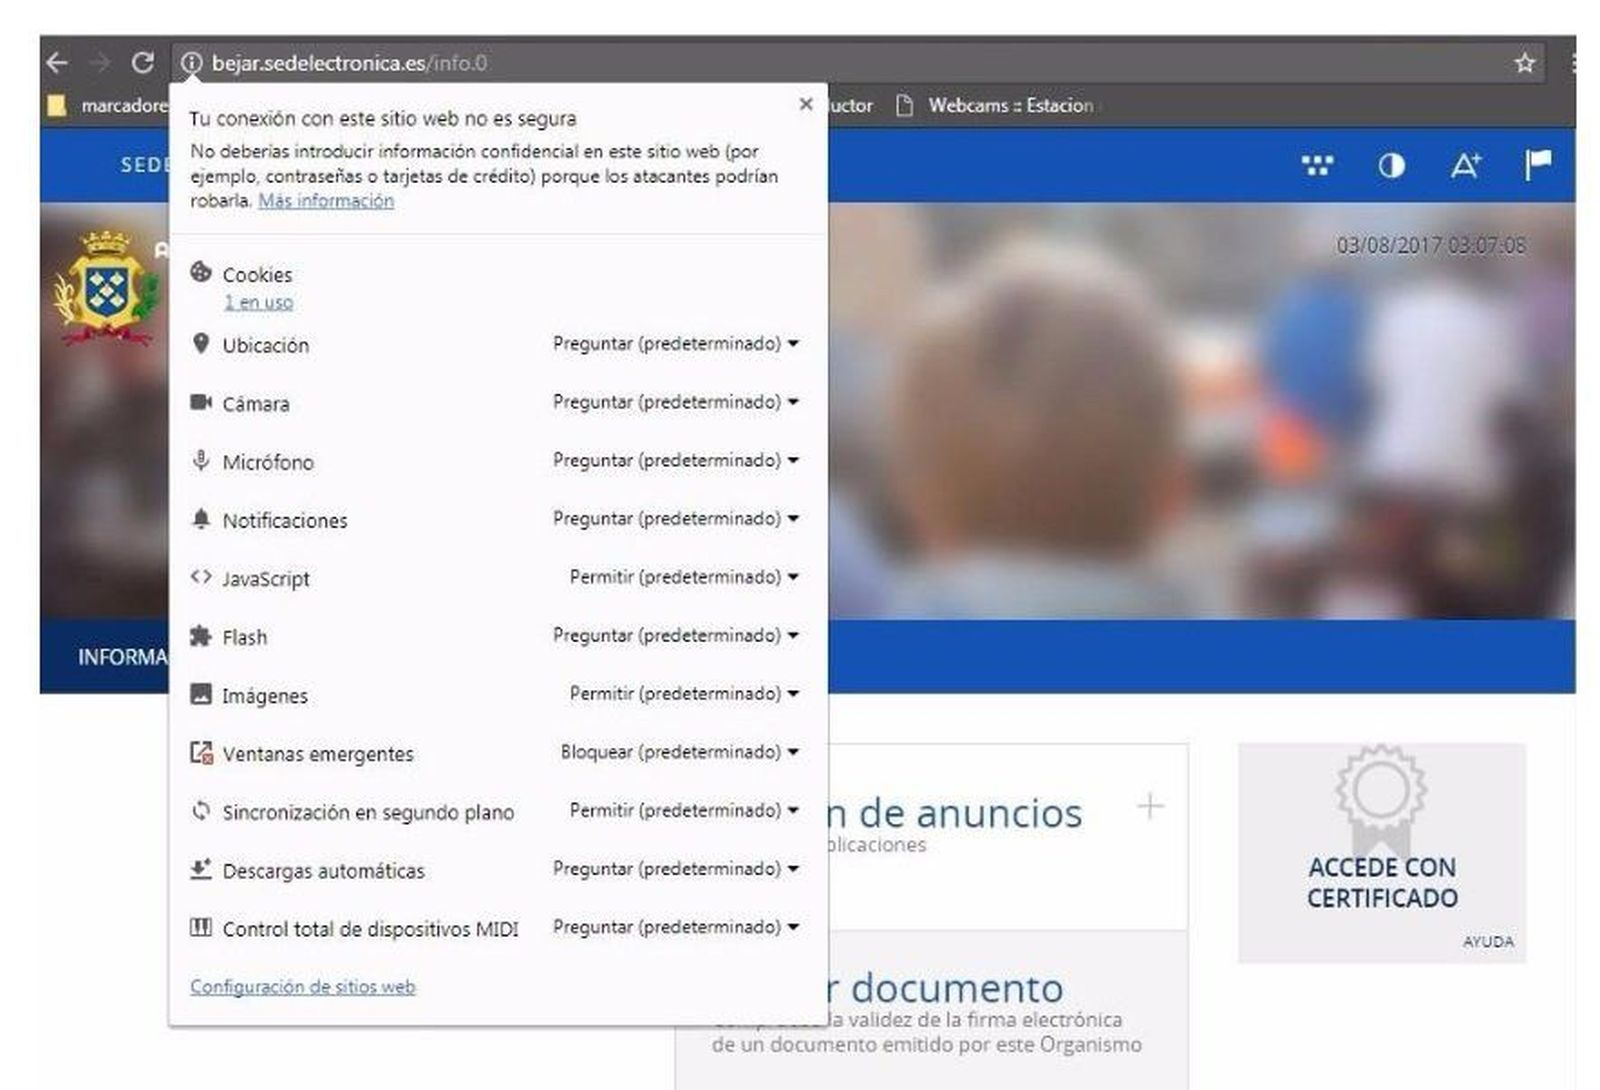Click the Notificaciones bell icon
The height and width of the screenshot is (1090, 1600).
click(x=203, y=518)
